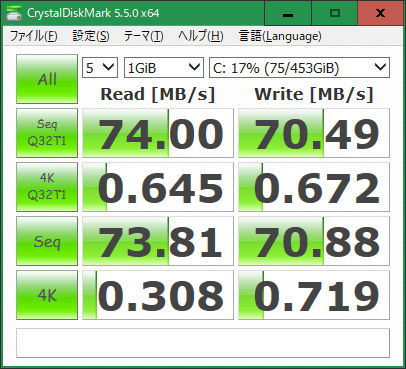Click the Read [MB/s] column header
This screenshot has width=406, height=369.
tap(158, 94)
